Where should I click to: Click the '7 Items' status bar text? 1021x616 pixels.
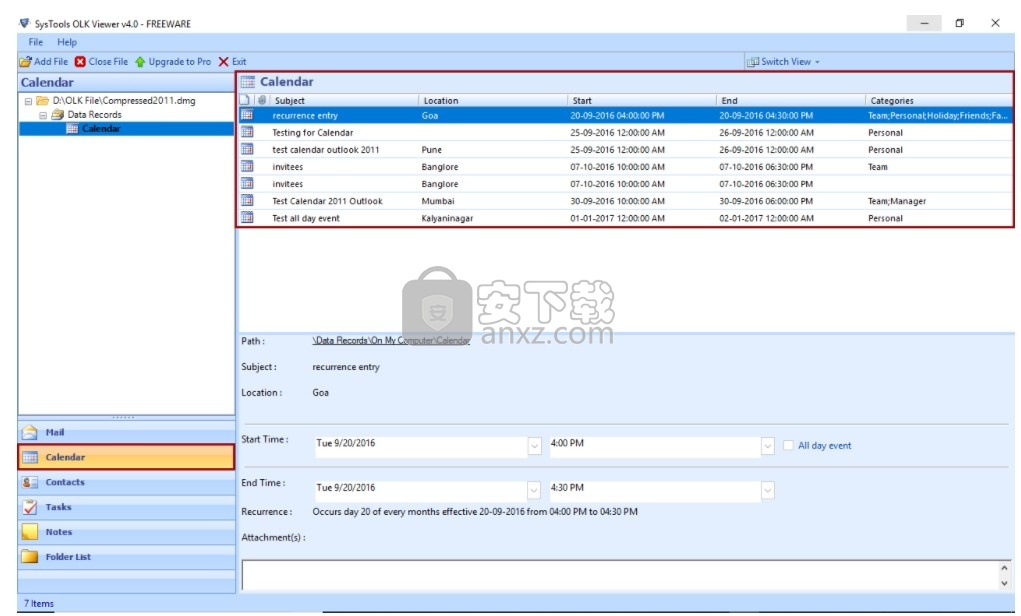coord(39,604)
